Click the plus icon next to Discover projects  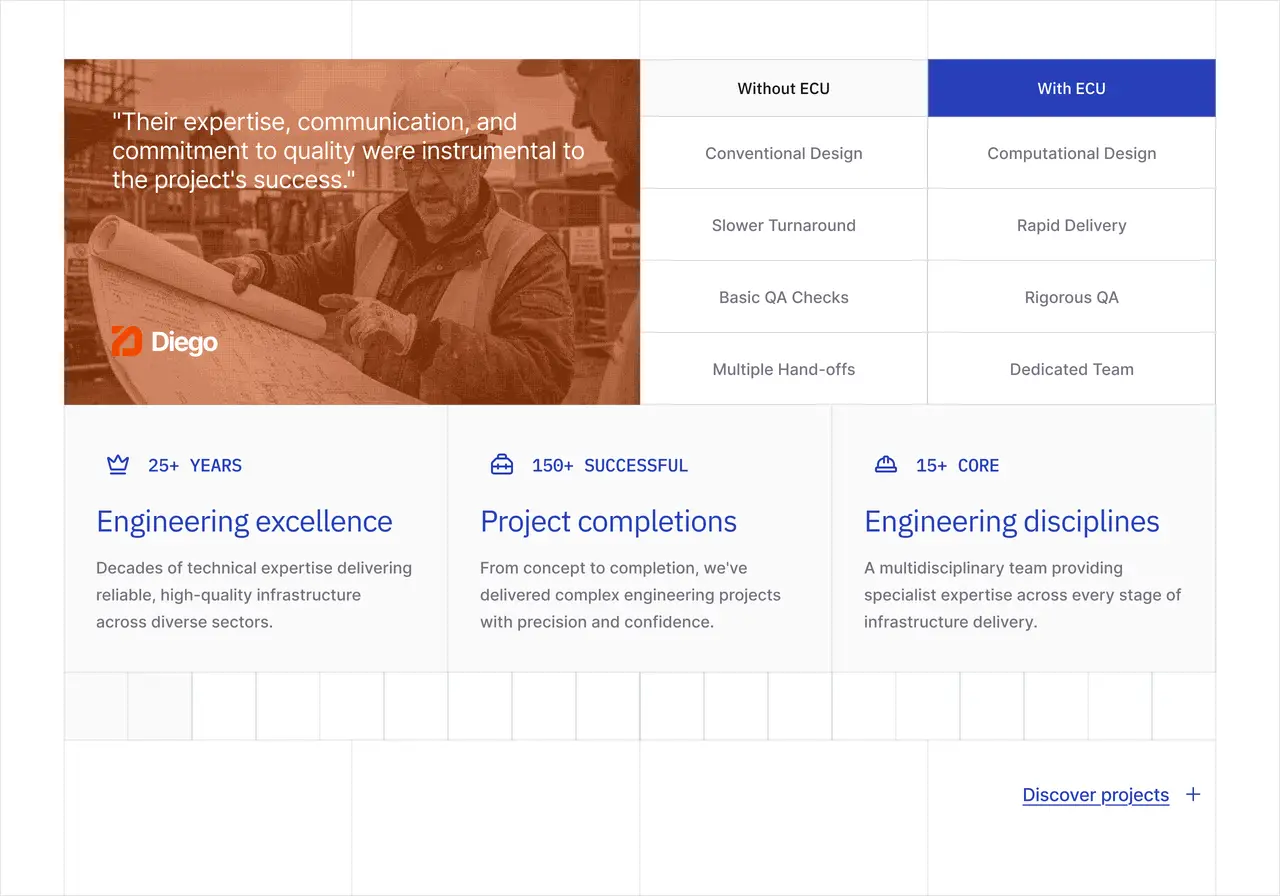click(x=1193, y=794)
